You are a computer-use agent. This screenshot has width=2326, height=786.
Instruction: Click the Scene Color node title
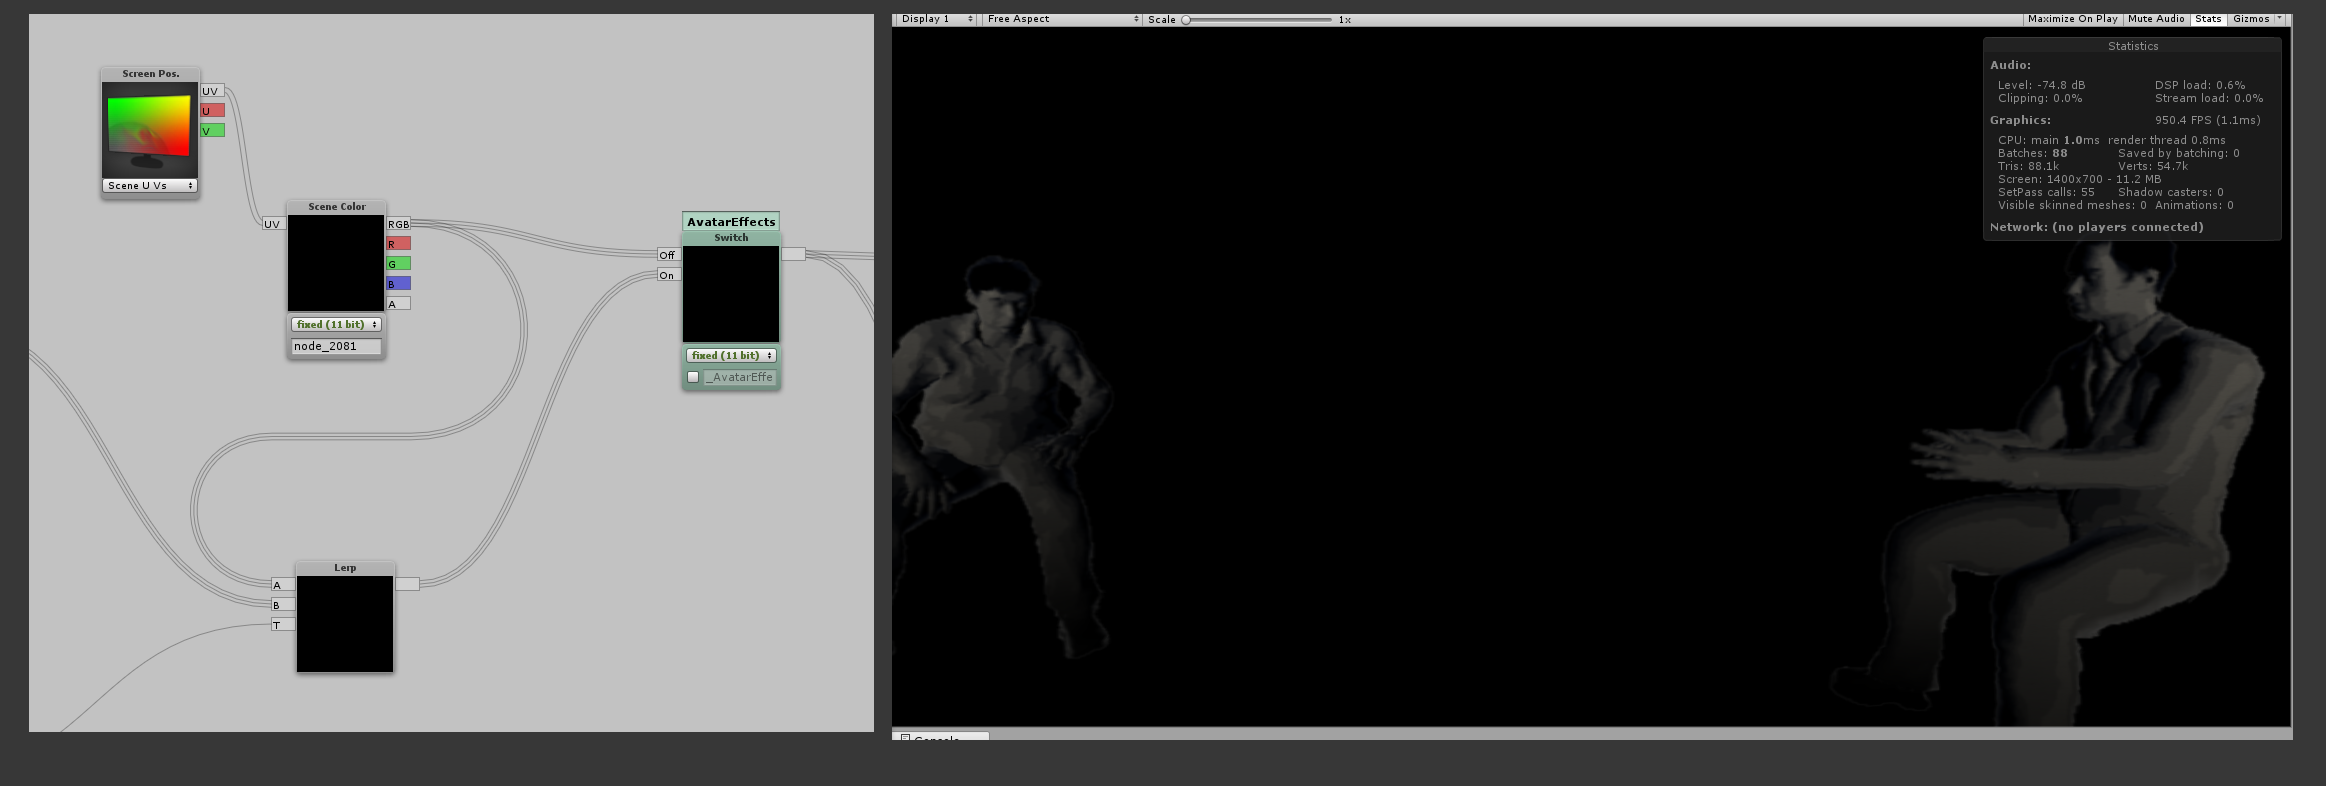point(337,207)
